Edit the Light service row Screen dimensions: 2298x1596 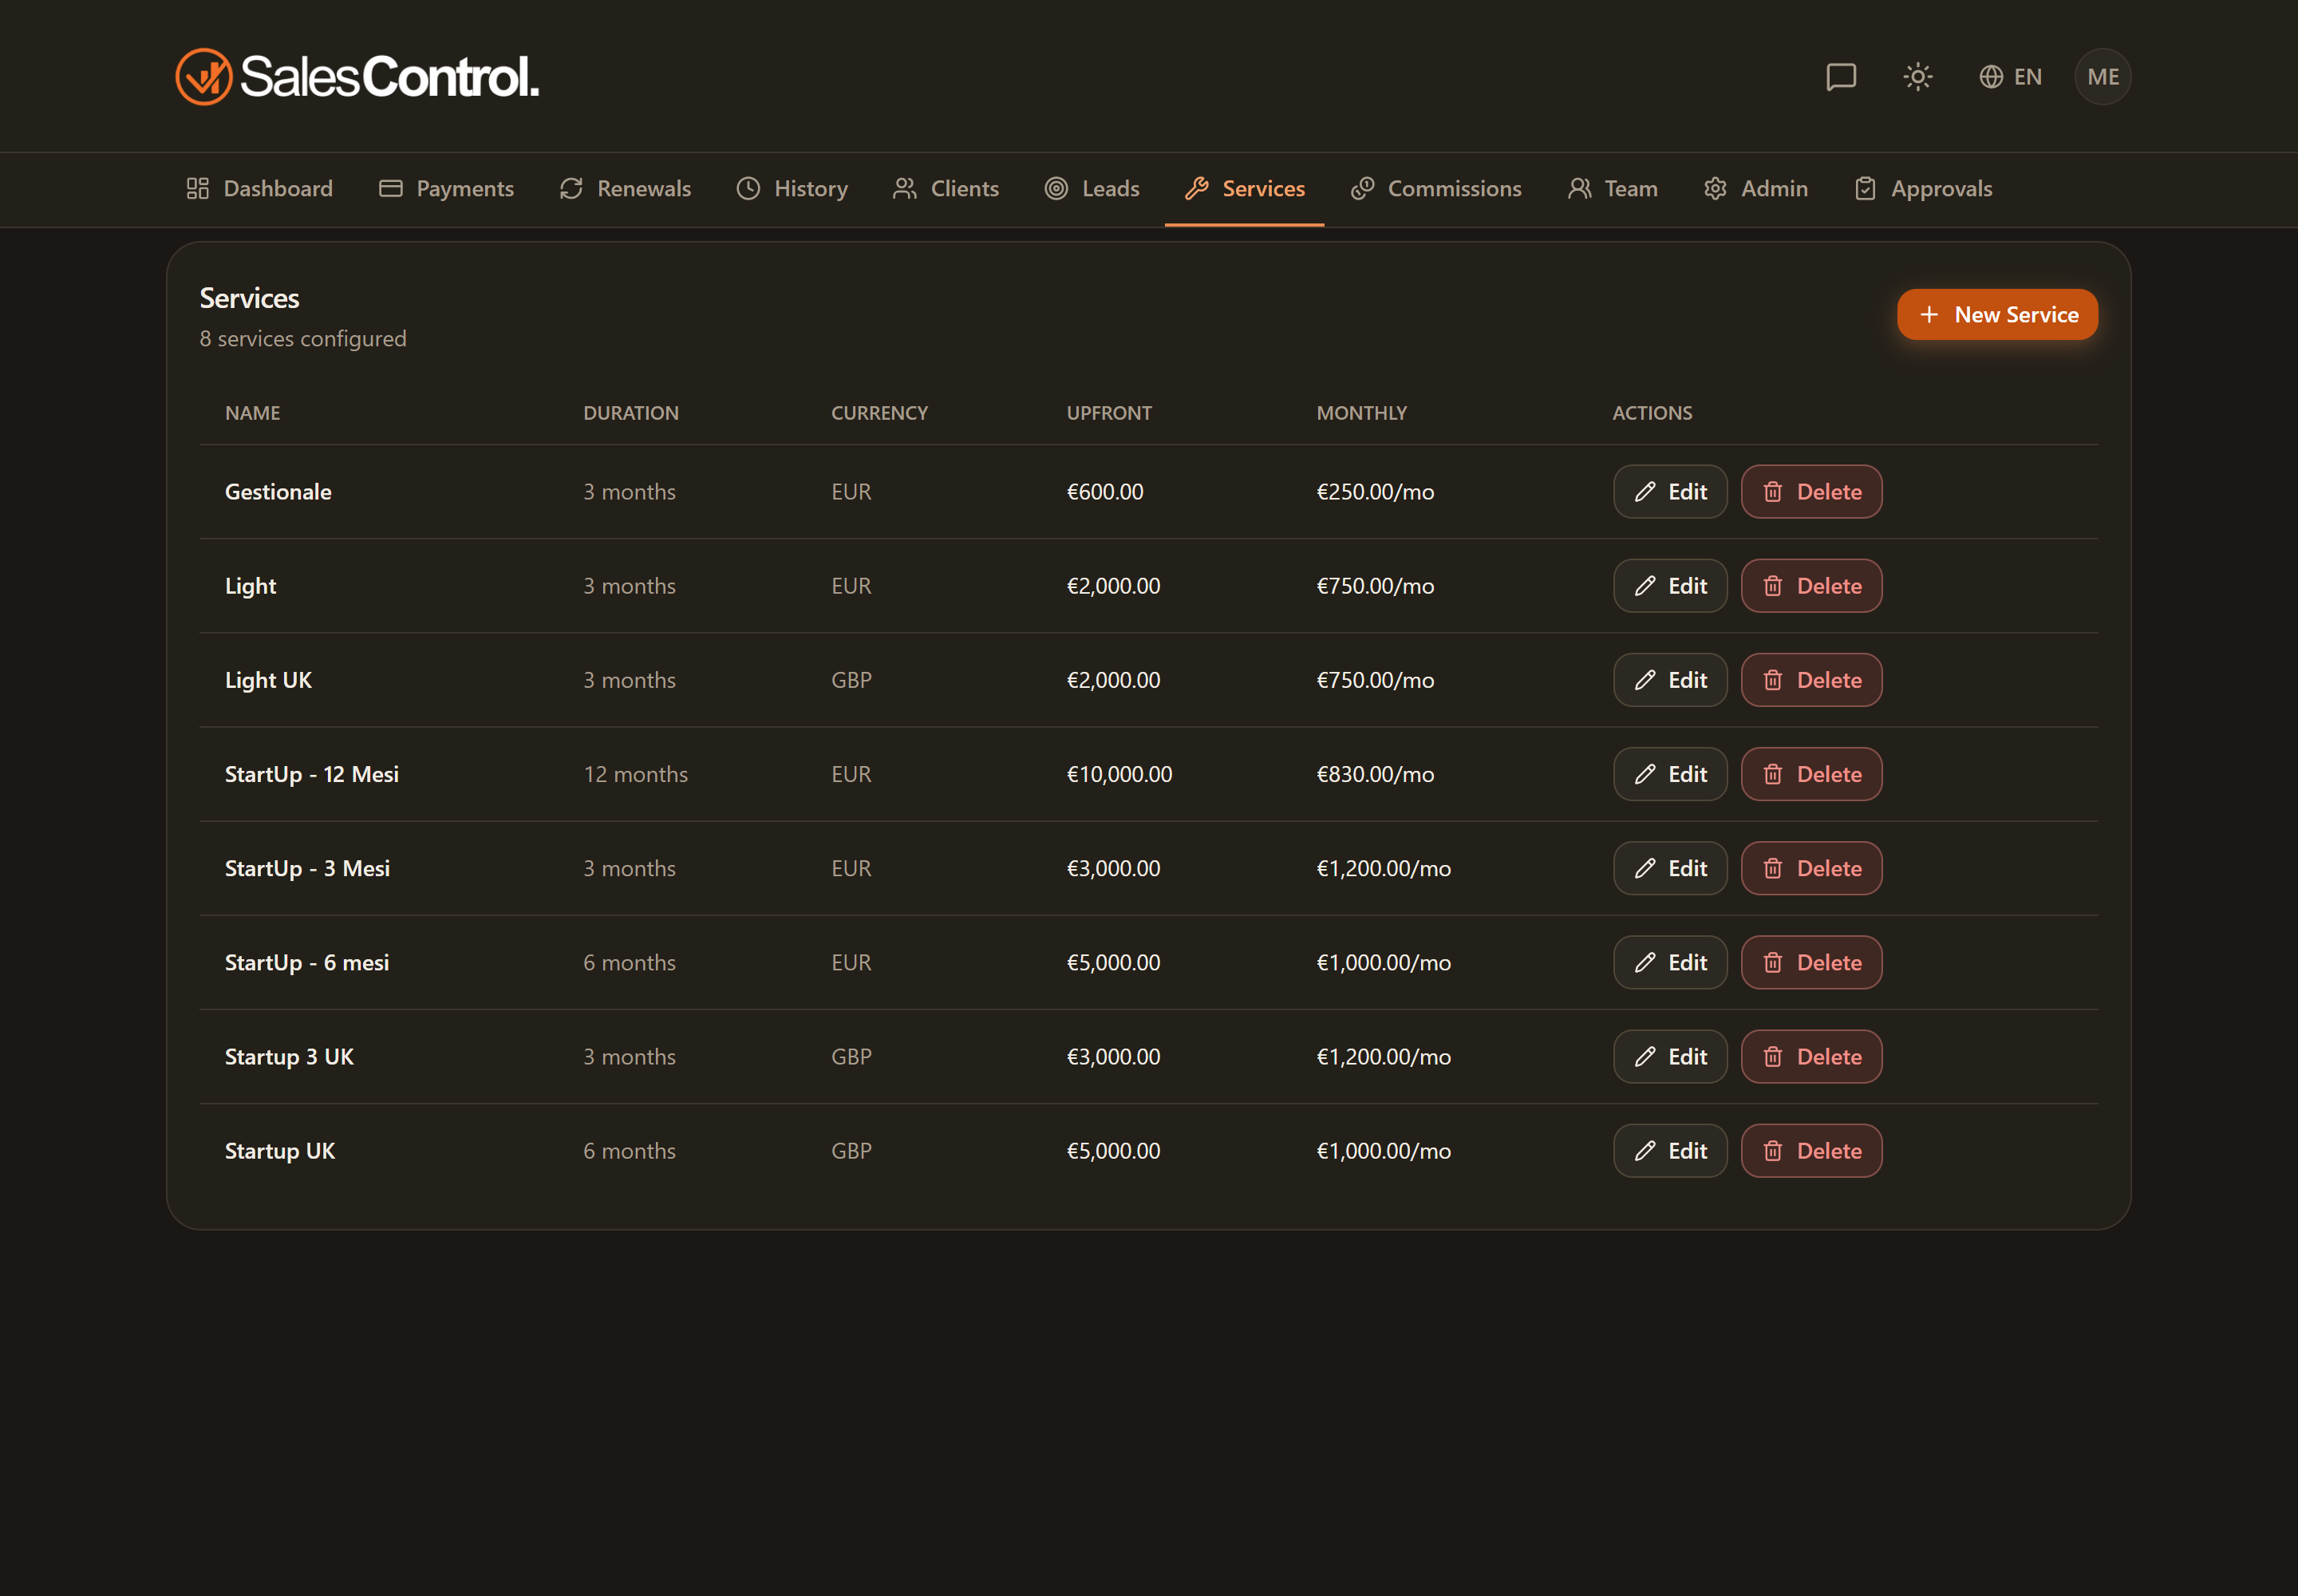pos(1670,586)
